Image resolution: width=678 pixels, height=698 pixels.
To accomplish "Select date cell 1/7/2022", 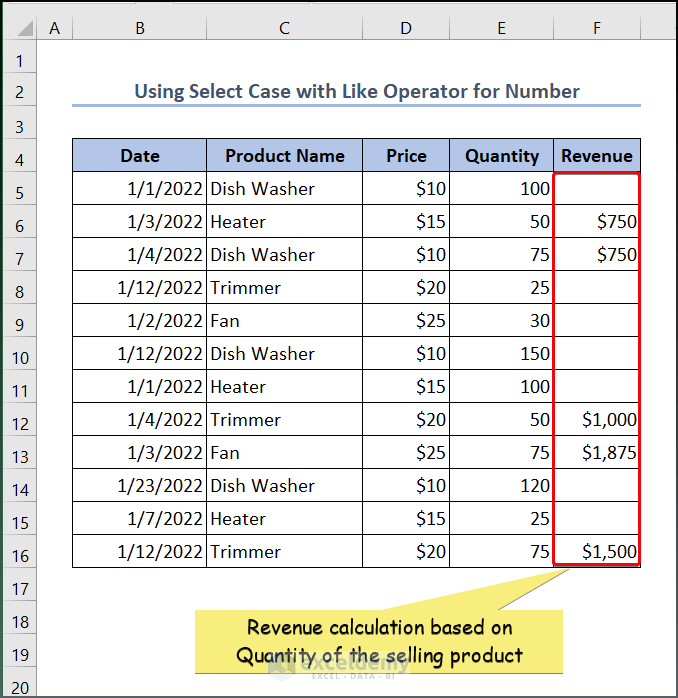I will 139,519.
